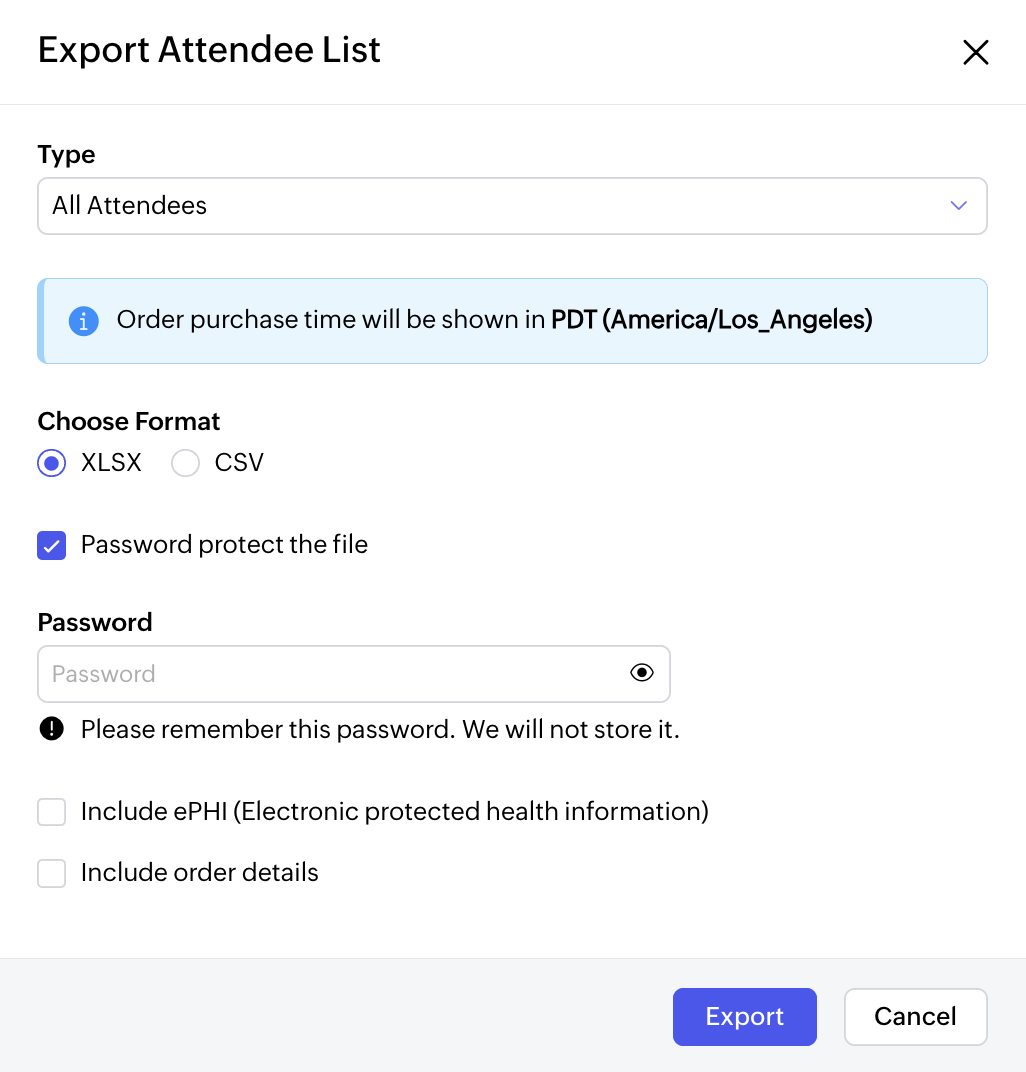Click Password protect the file label
Viewport: 1026px width, 1072px height.
tap(224, 545)
